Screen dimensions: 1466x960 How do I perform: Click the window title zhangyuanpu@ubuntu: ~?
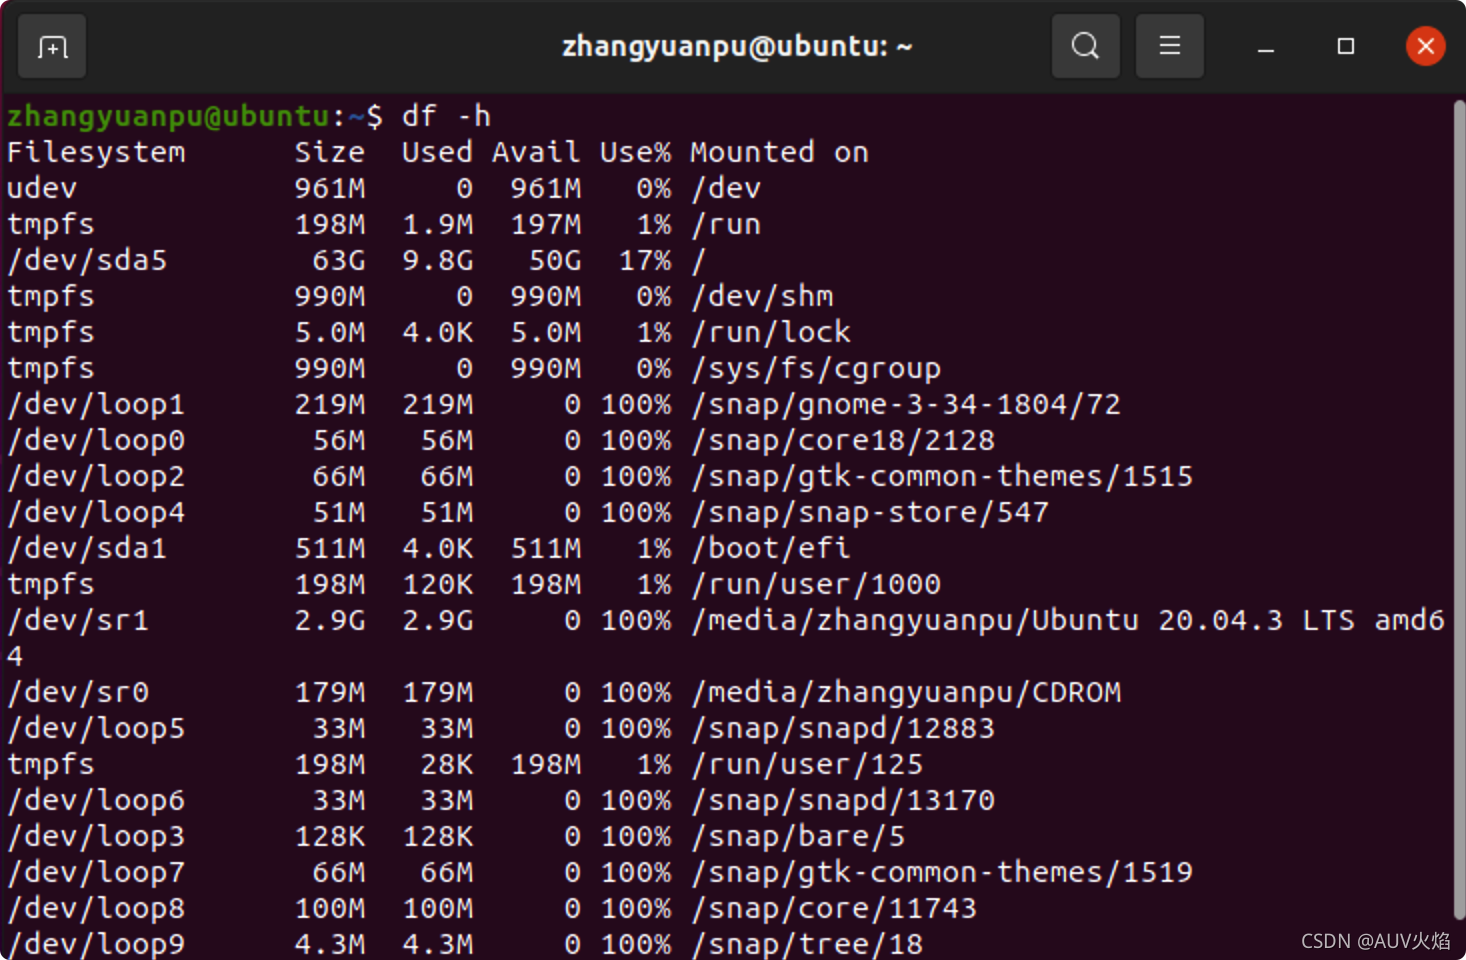coord(737,47)
